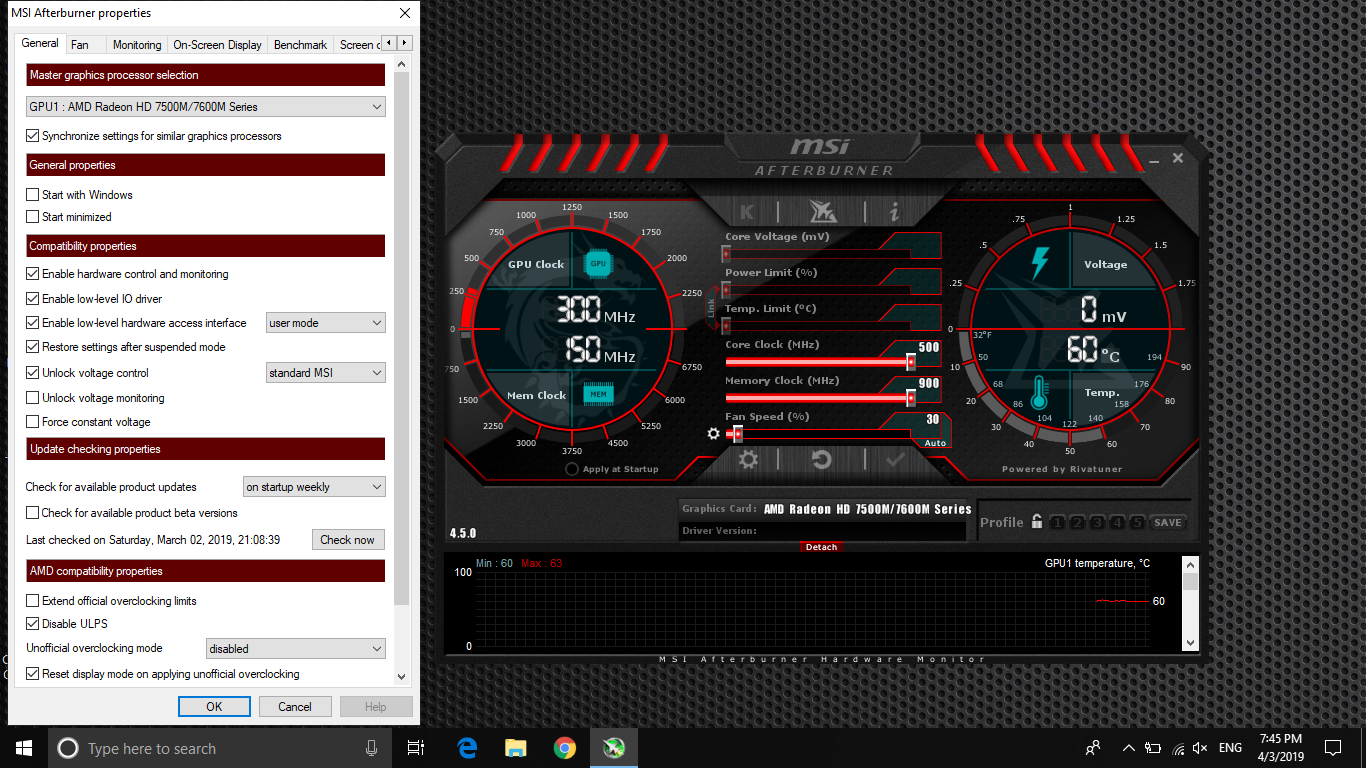Open the MSI oc scanner icon

pyautogui.click(x=821, y=211)
